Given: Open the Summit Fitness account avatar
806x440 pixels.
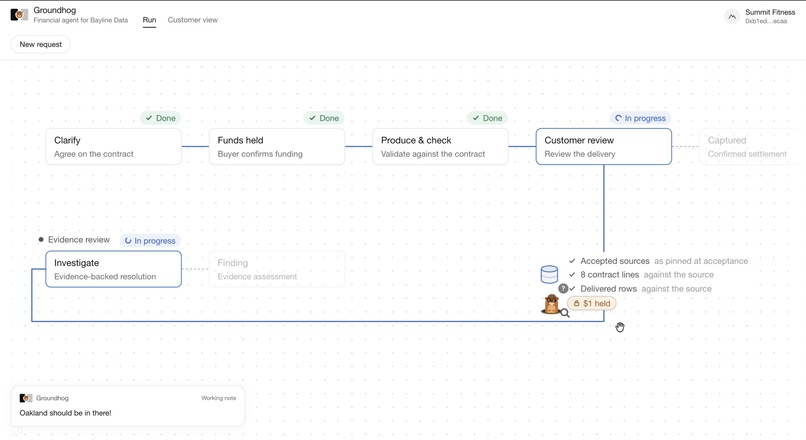Looking at the screenshot, I should tap(732, 16).
